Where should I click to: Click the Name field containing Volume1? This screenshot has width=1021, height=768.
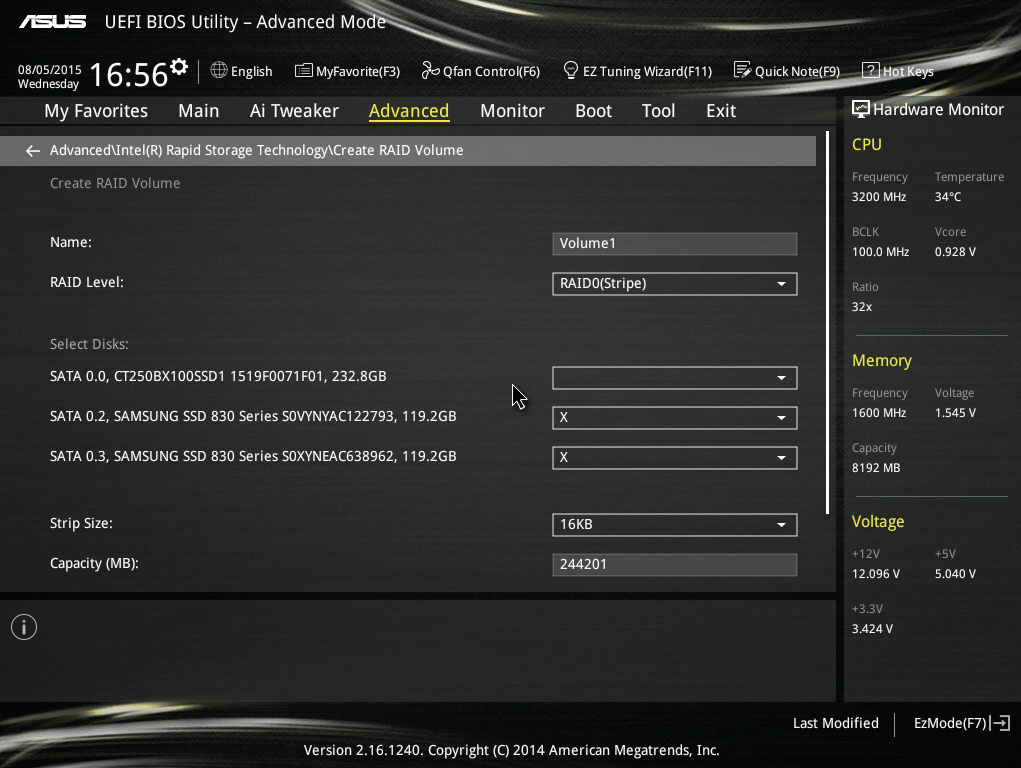[675, 244]
